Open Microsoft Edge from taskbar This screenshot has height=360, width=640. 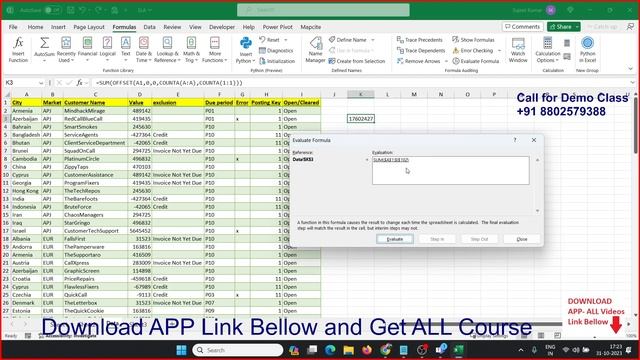(330, 350)
